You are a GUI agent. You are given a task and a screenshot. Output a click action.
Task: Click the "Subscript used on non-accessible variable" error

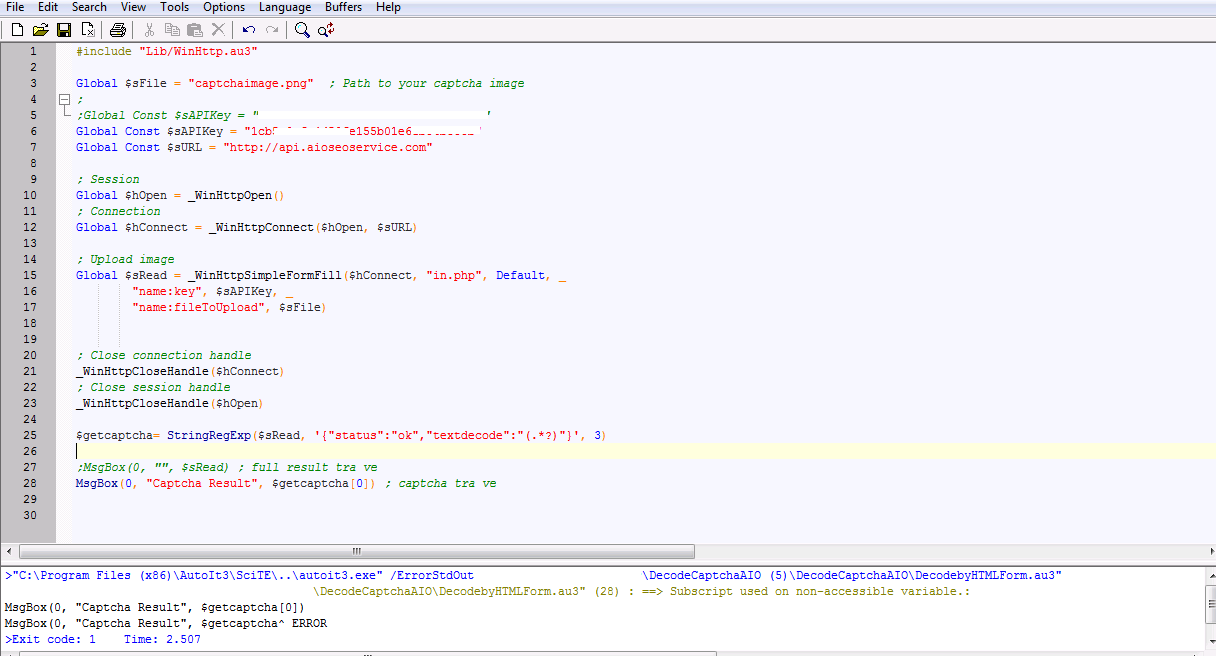pos(820,591)
